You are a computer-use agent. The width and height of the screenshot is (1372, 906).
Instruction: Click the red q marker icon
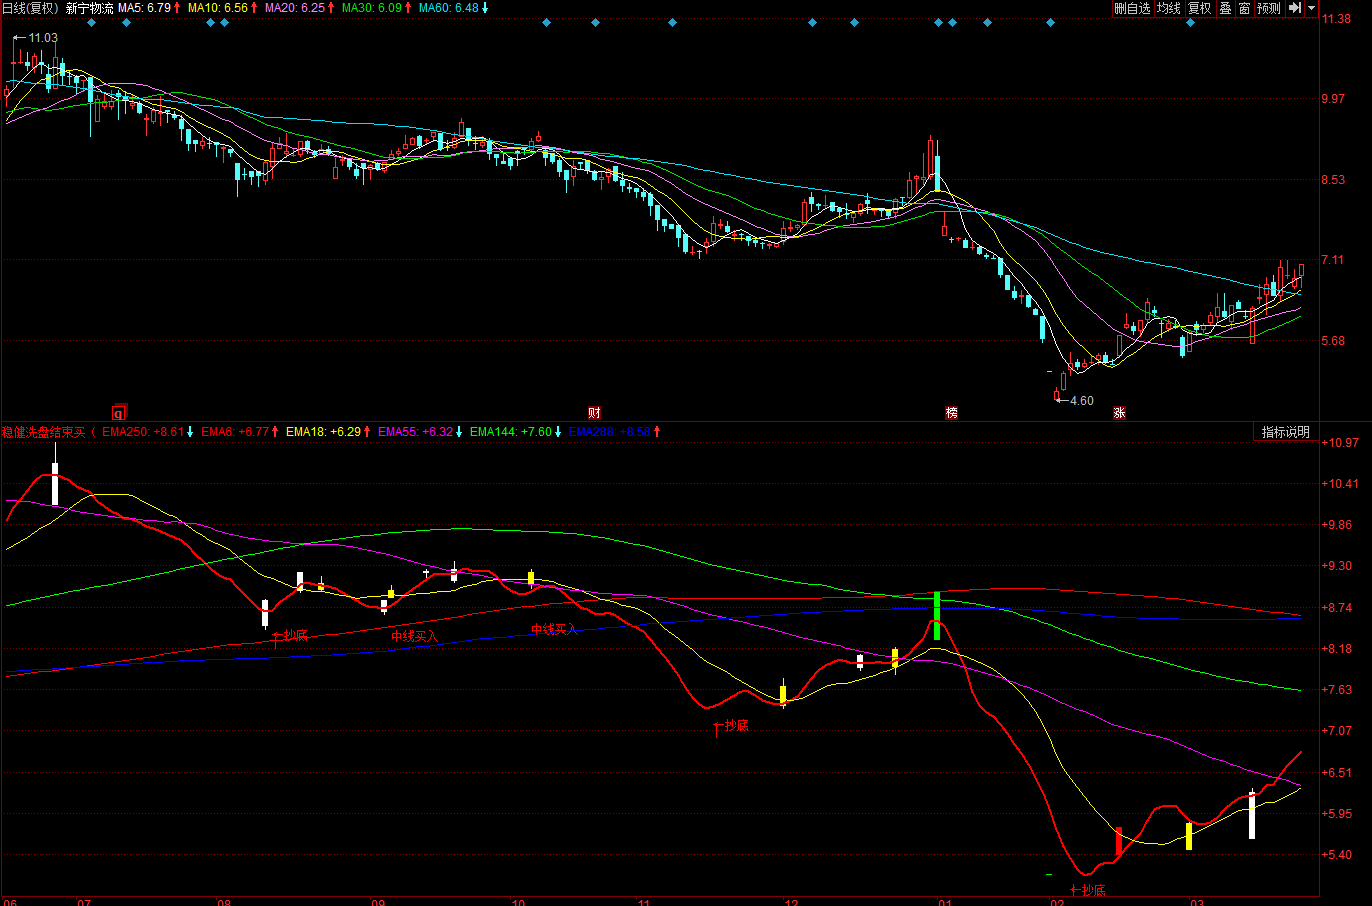click(x=118, y=413)
